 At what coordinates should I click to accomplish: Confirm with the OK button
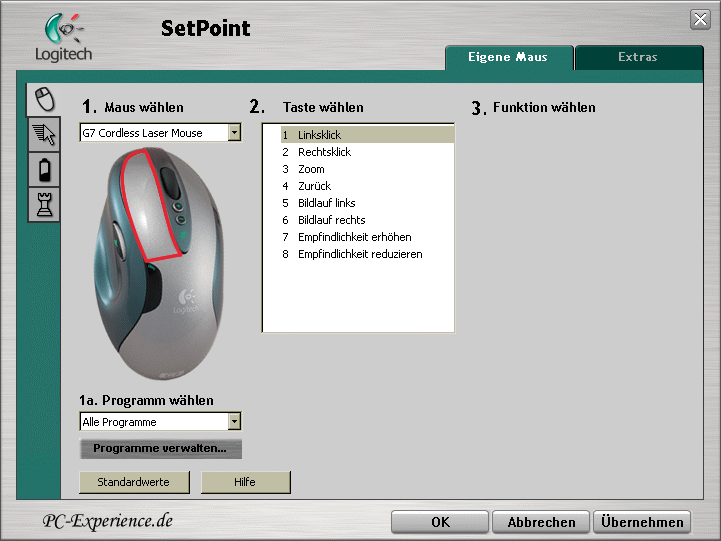(x=440, y=522)
